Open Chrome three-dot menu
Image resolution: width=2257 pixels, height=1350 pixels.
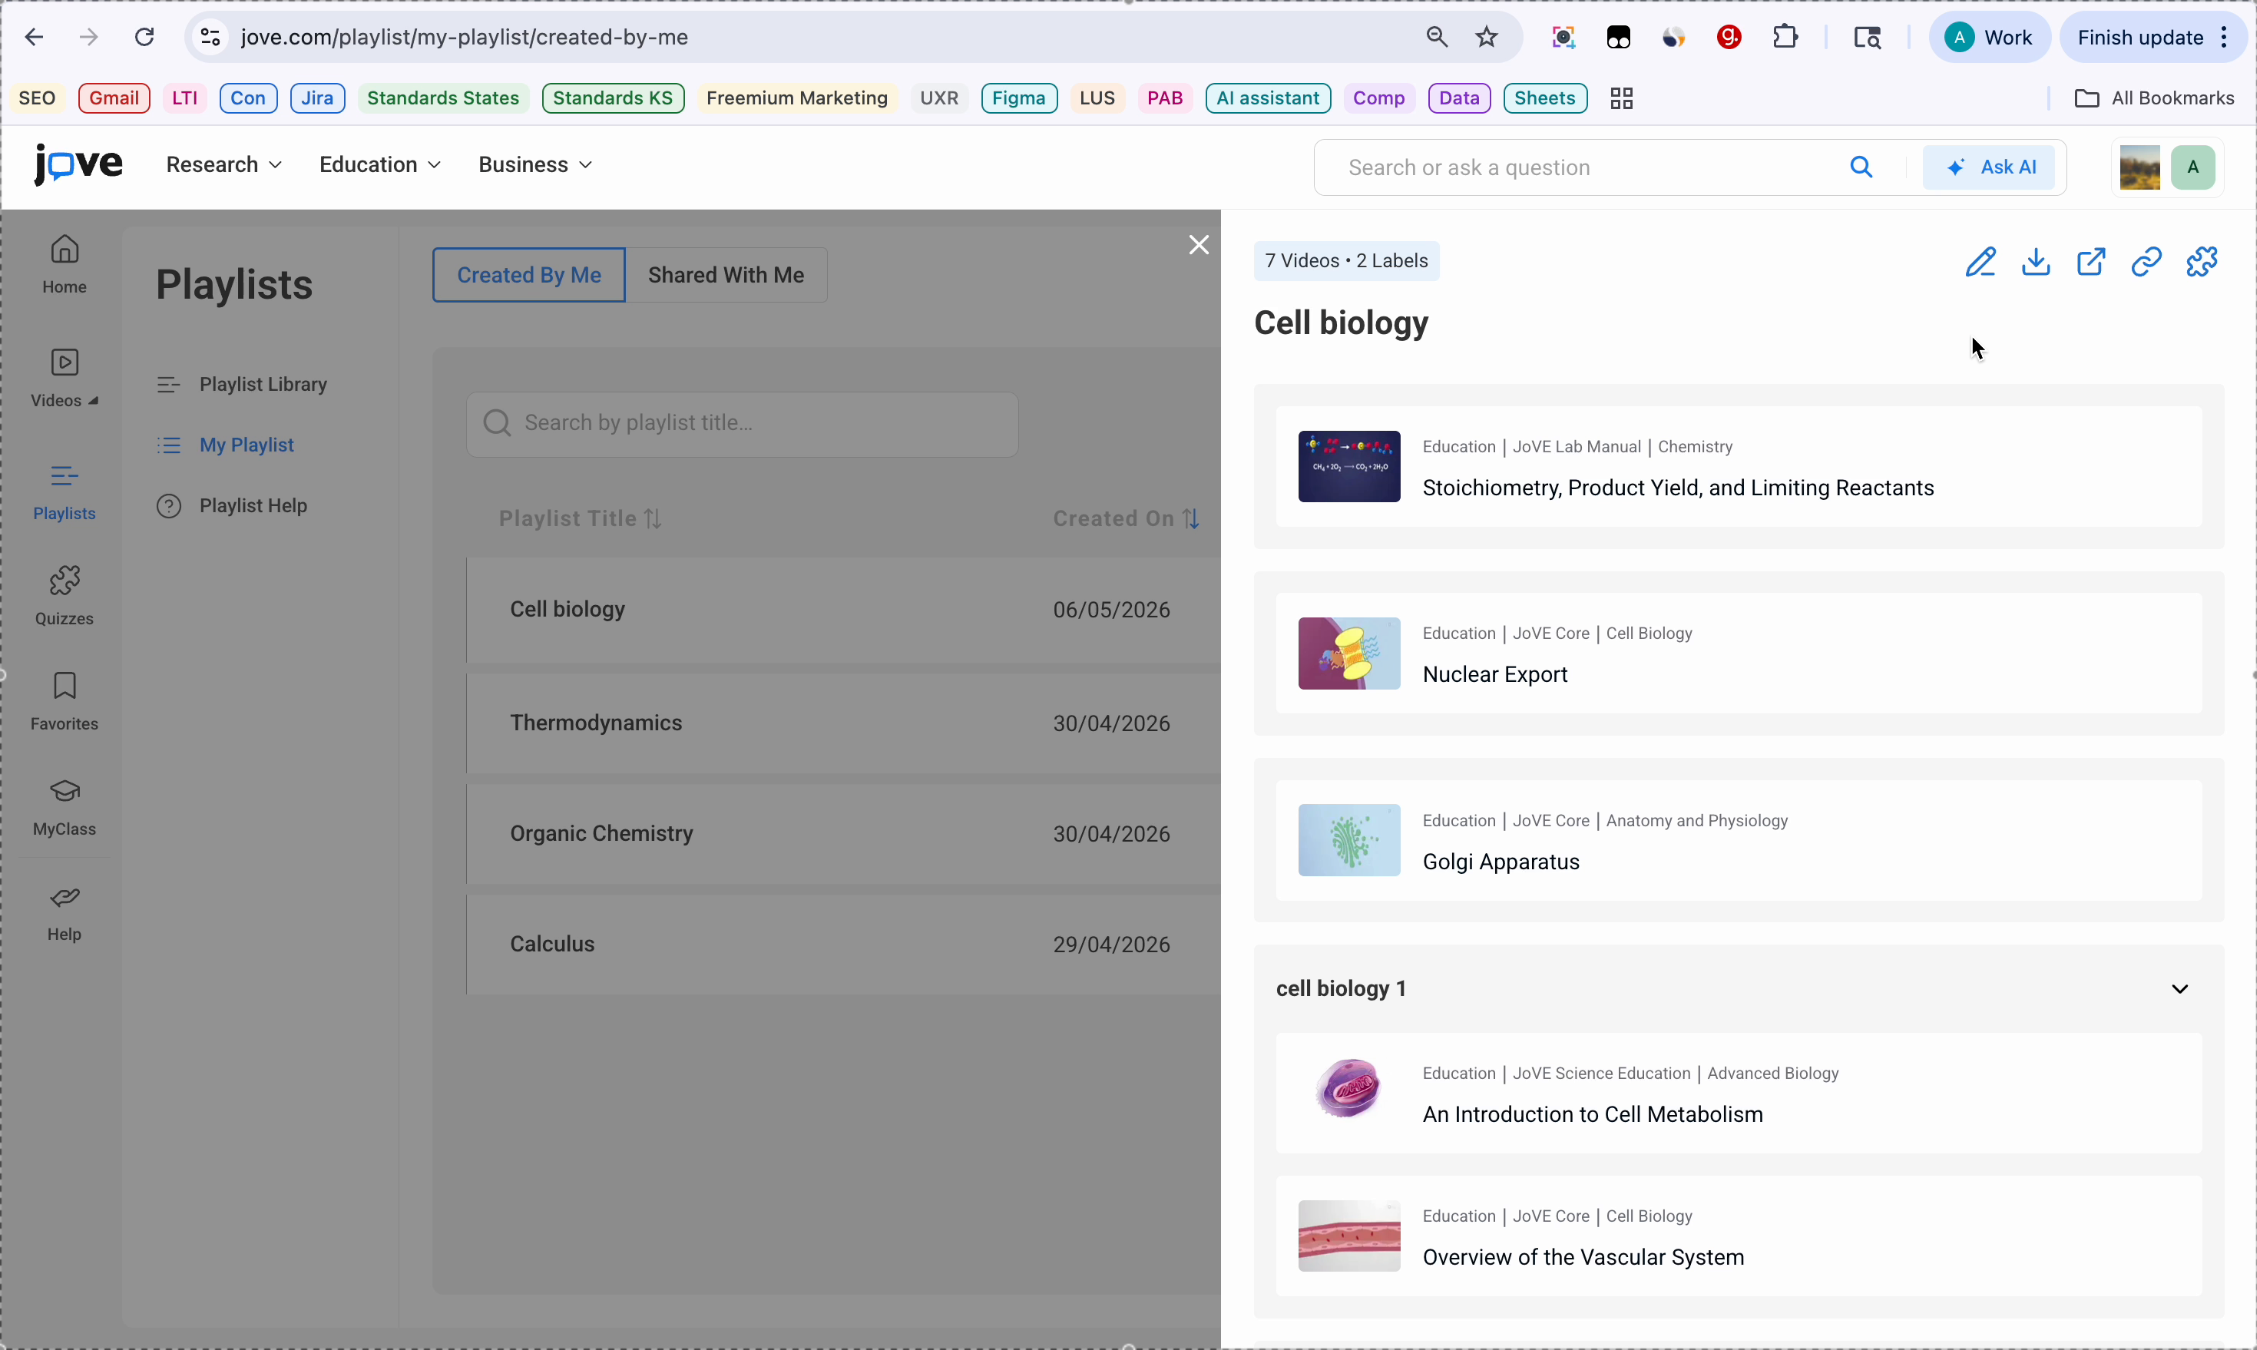coord(2224,37)
